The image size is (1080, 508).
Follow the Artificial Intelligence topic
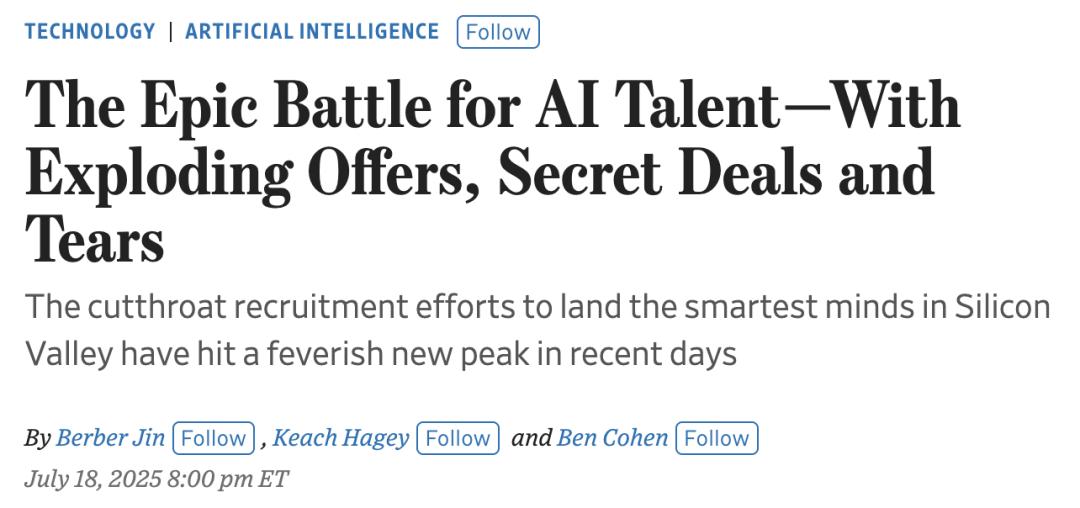pos(497,32)
